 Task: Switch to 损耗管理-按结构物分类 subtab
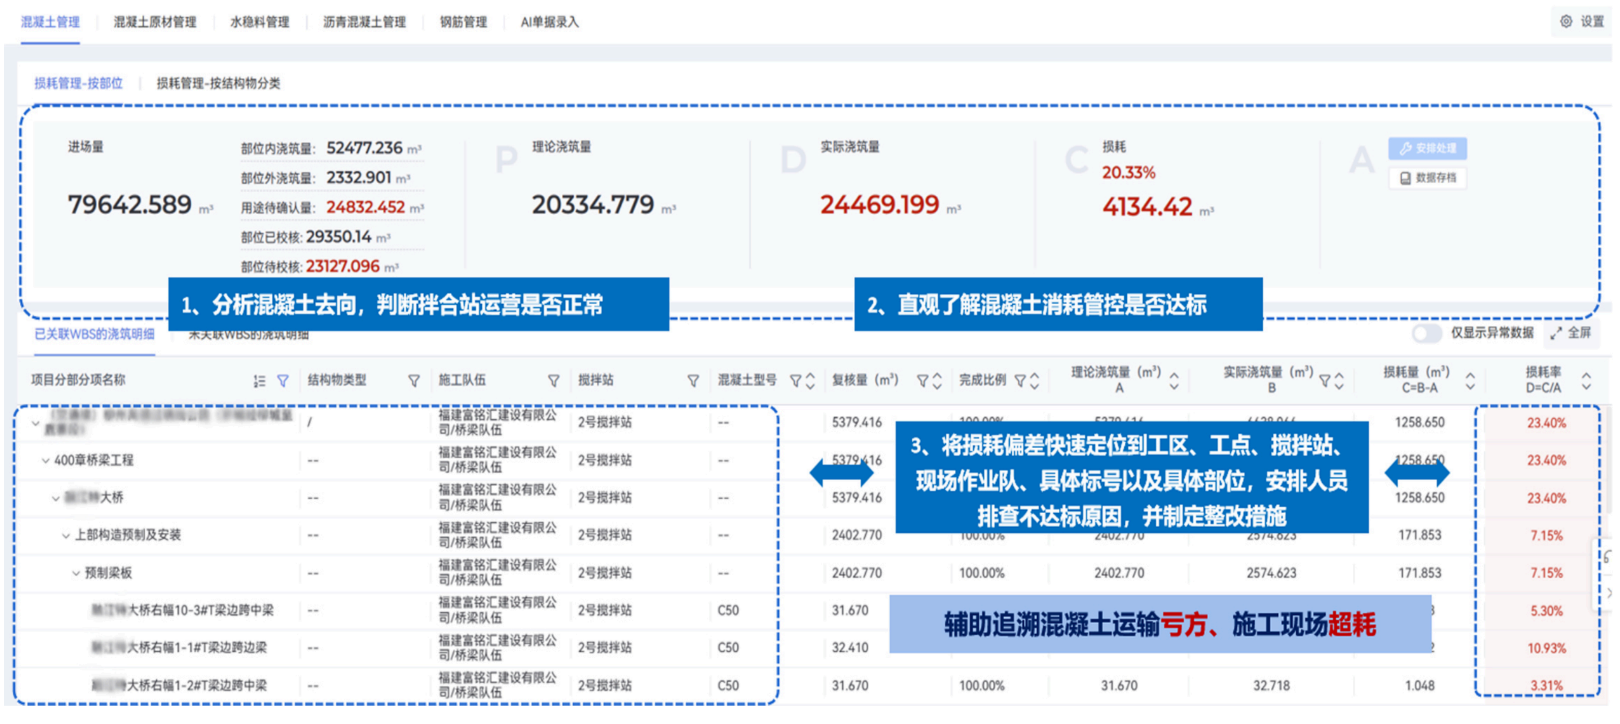[218, 83]
